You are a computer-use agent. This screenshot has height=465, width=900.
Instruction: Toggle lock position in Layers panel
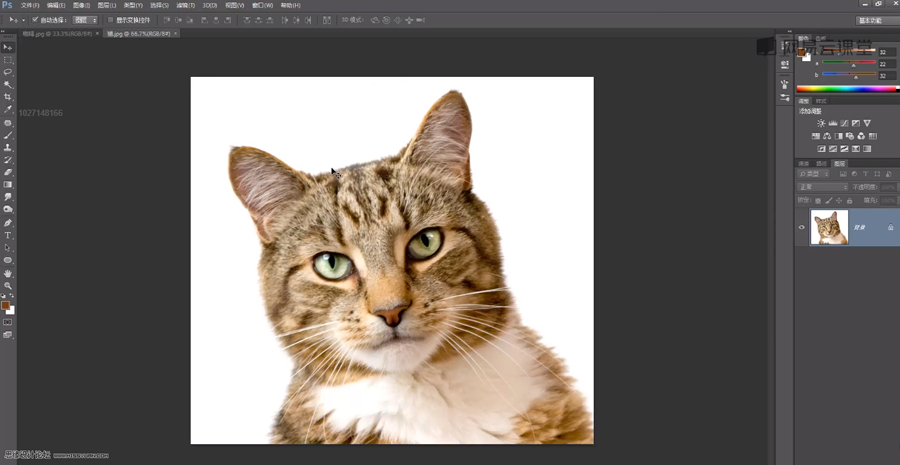[839, 200]
